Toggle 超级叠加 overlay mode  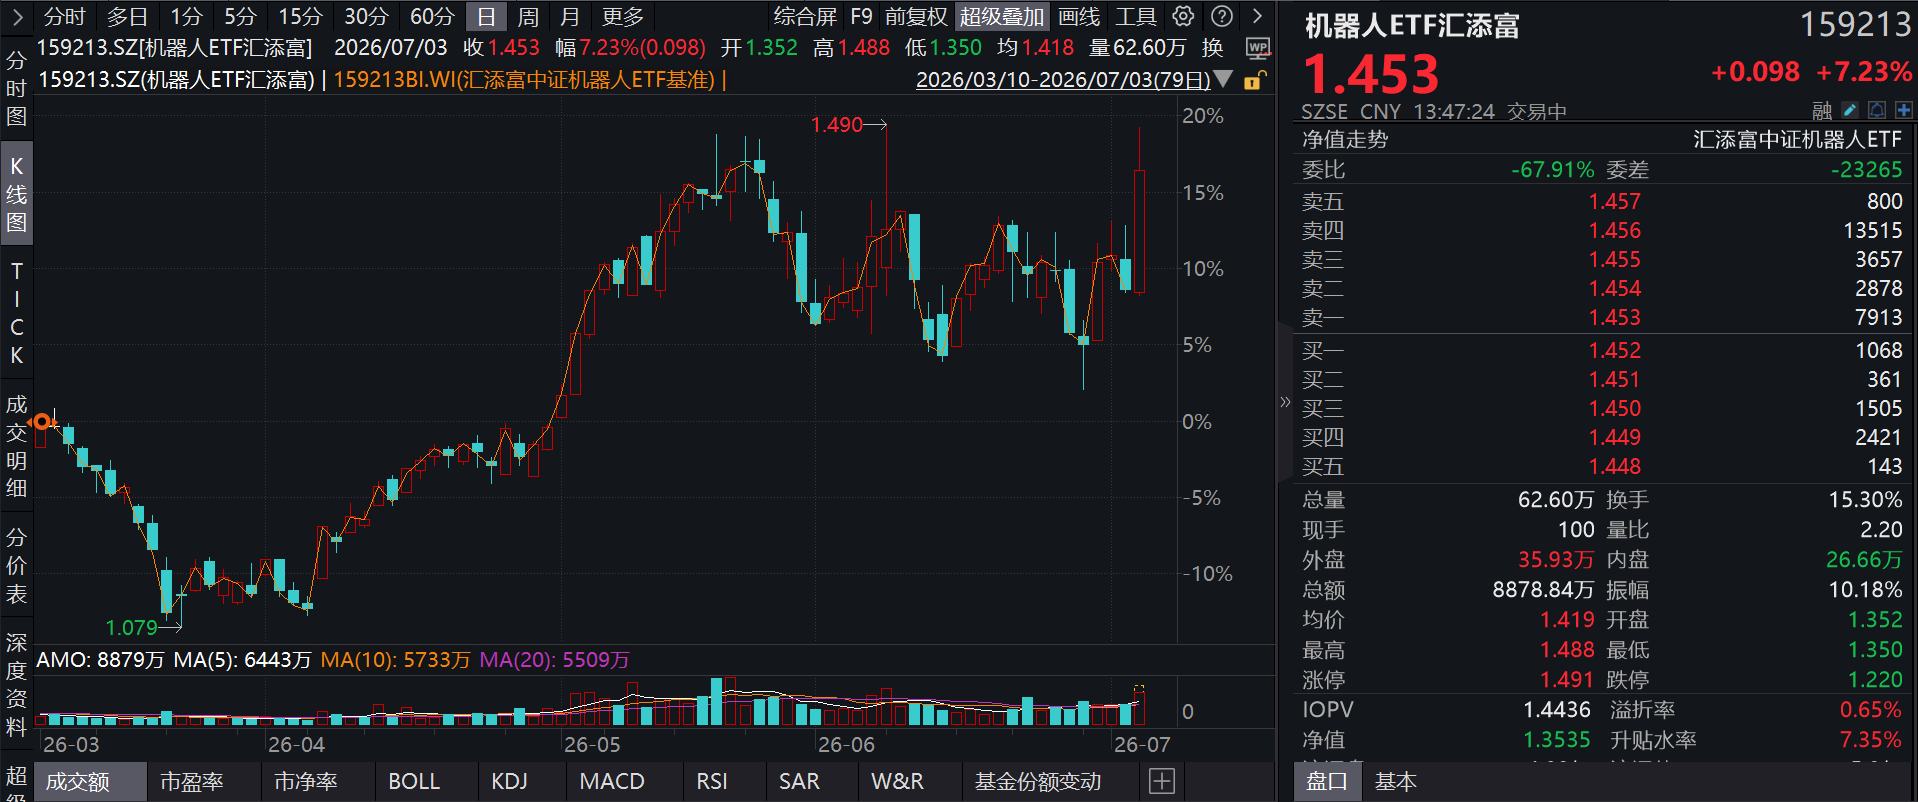pos(1002,16)
